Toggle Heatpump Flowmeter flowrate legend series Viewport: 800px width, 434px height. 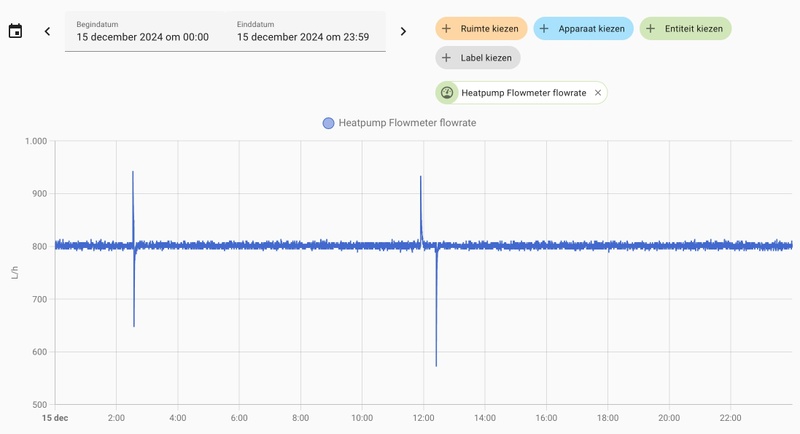coord(399,123)
